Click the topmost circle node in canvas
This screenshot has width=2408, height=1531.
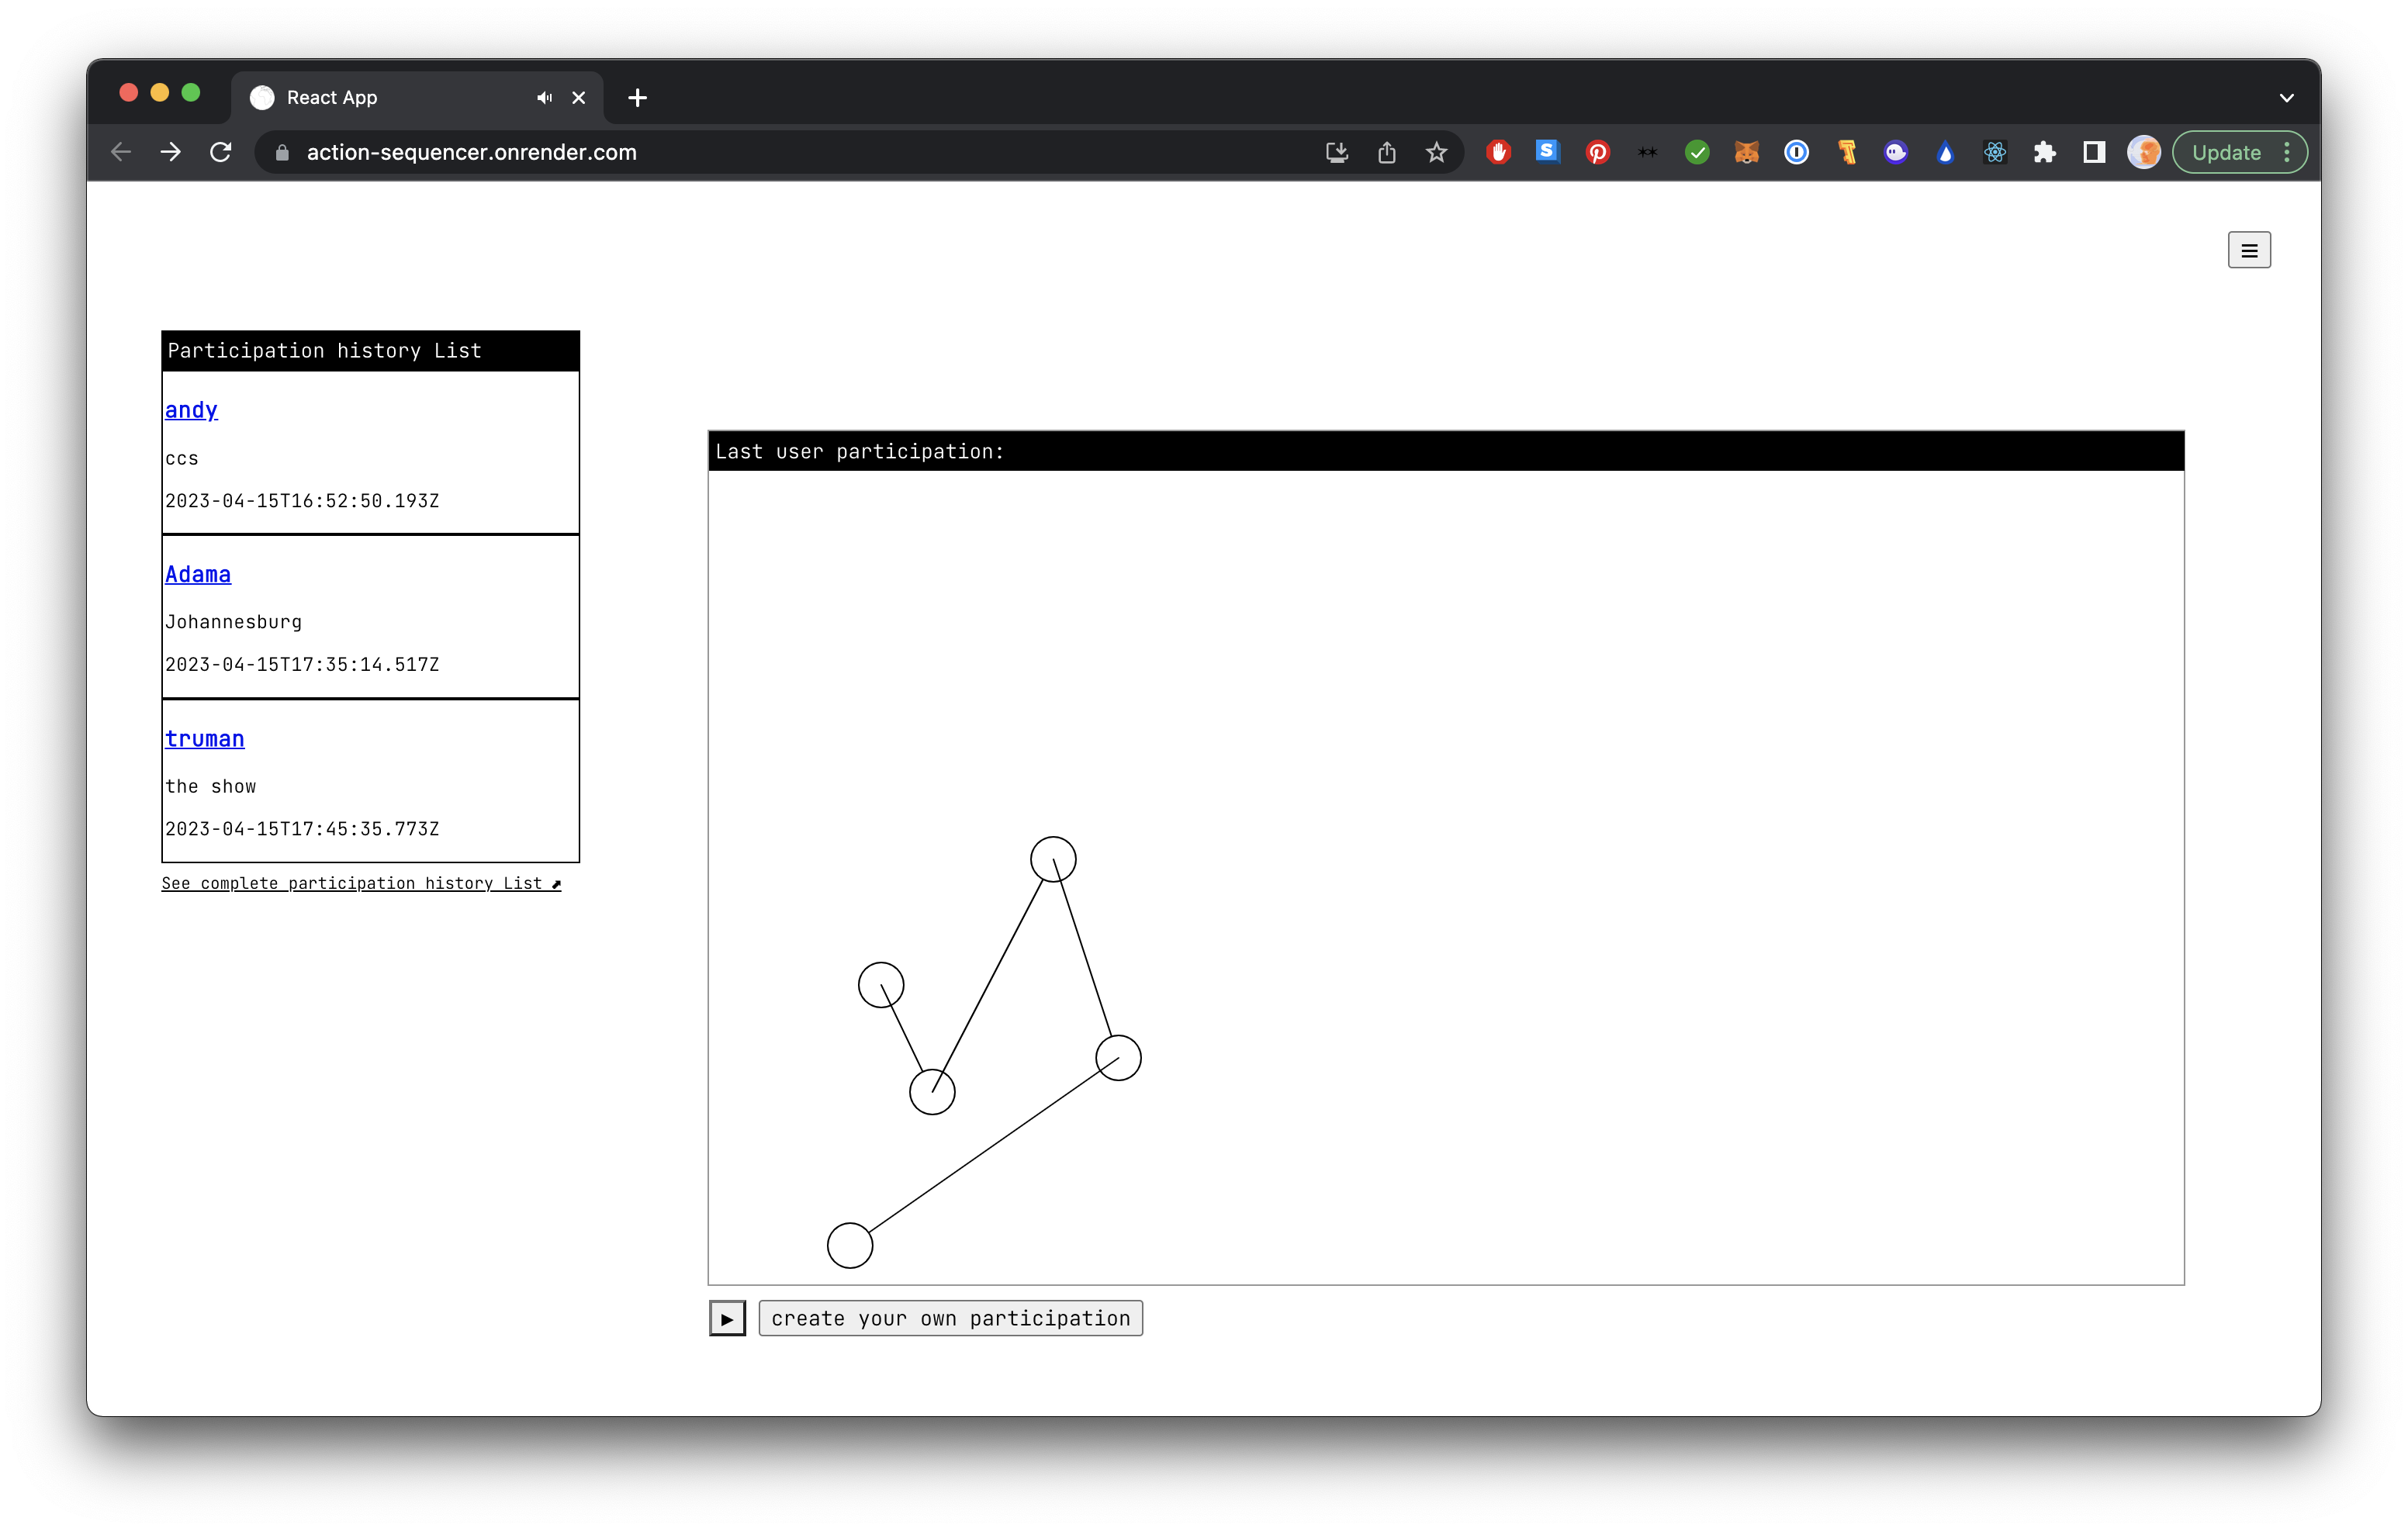1053,859
